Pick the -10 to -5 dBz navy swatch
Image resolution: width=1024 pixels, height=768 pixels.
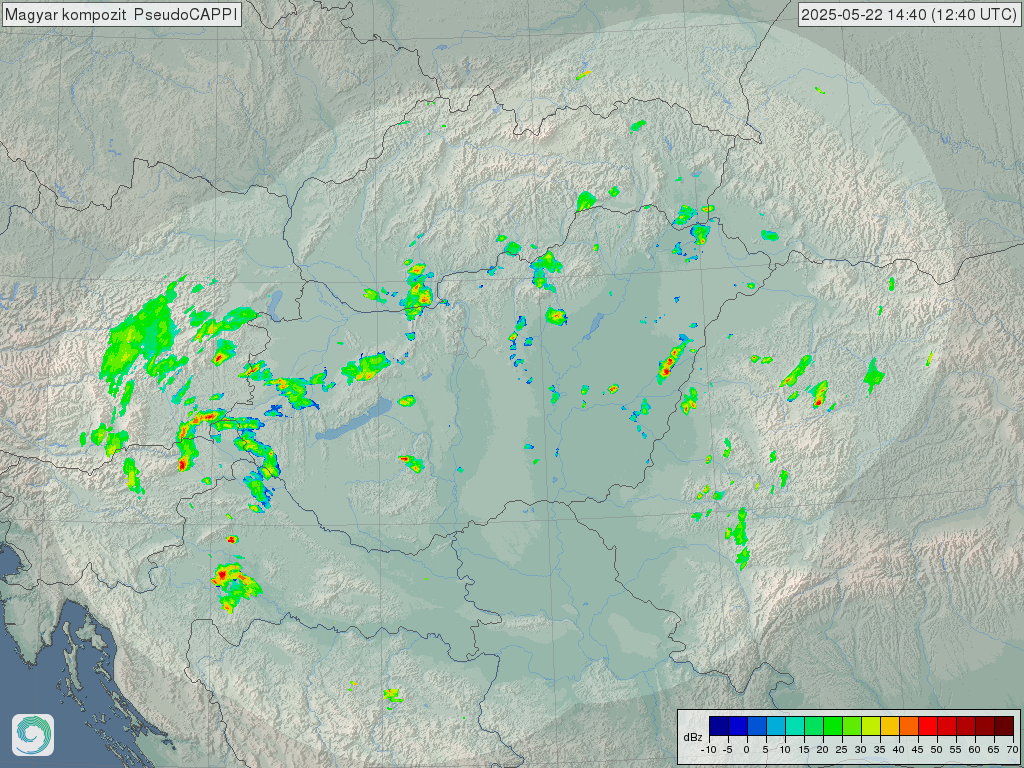point(719,726)
